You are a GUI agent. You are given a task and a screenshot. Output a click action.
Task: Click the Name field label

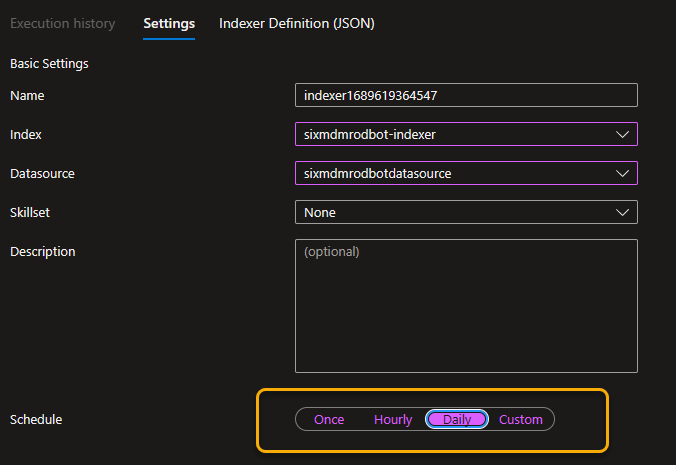click(x=27, y=96)
